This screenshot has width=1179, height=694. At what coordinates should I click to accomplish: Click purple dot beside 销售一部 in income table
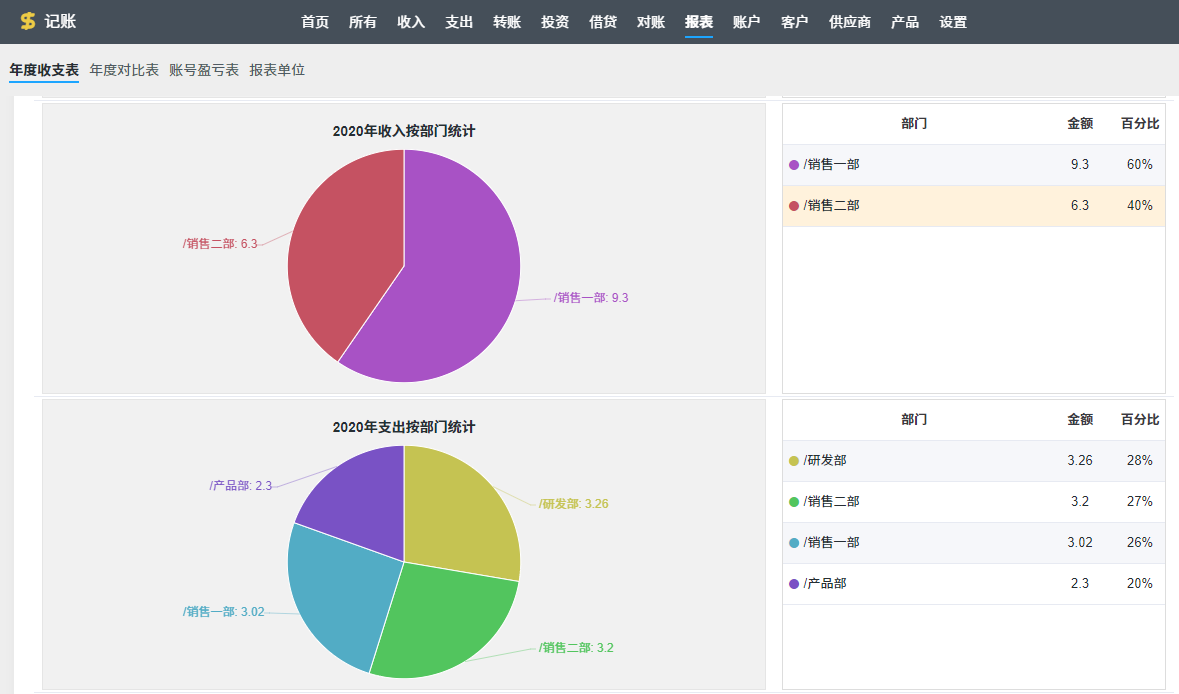coord(793,165)
